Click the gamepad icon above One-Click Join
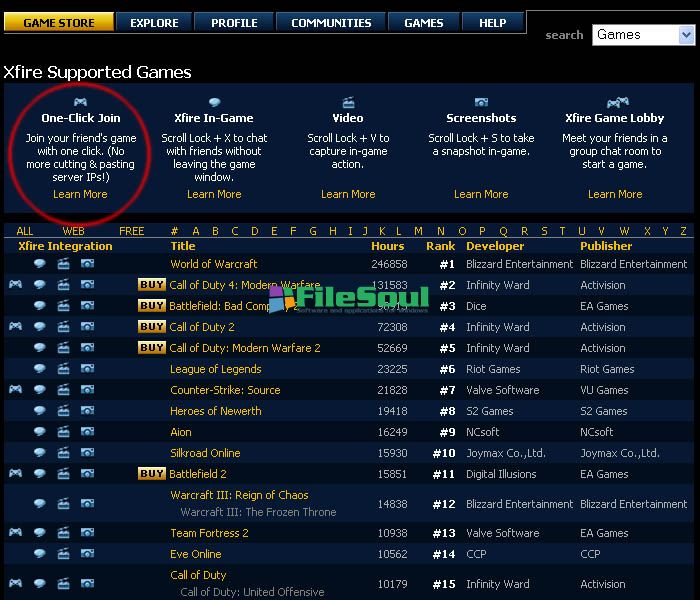The width and height of the screenshot is (700, 600). point(80,102)
